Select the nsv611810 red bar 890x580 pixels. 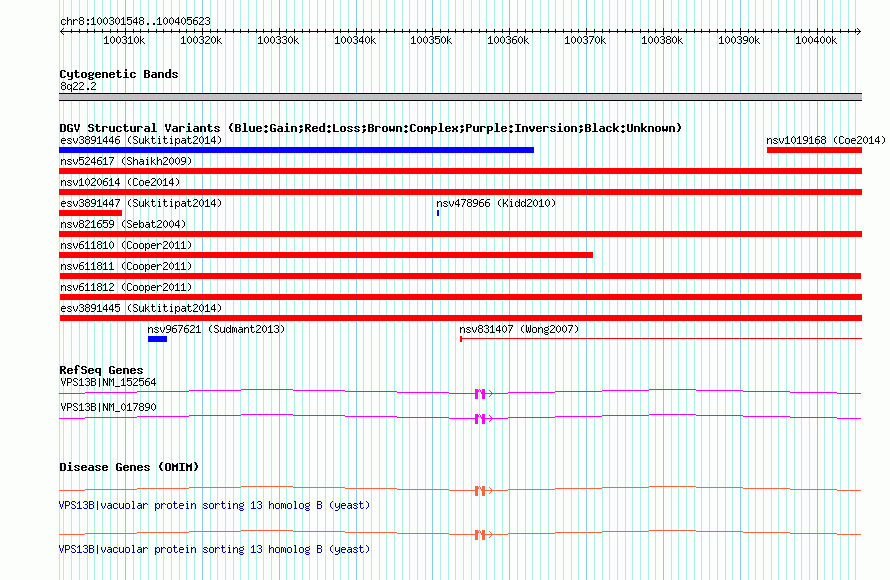point(326,255)
